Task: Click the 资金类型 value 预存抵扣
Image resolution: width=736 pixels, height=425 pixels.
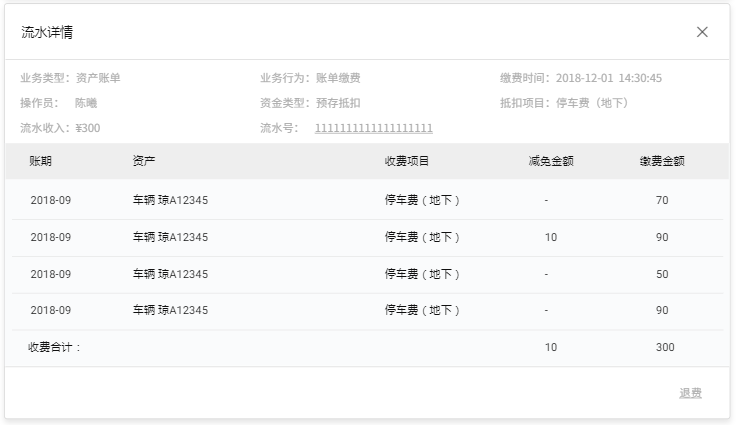Action: pos(338,103)
